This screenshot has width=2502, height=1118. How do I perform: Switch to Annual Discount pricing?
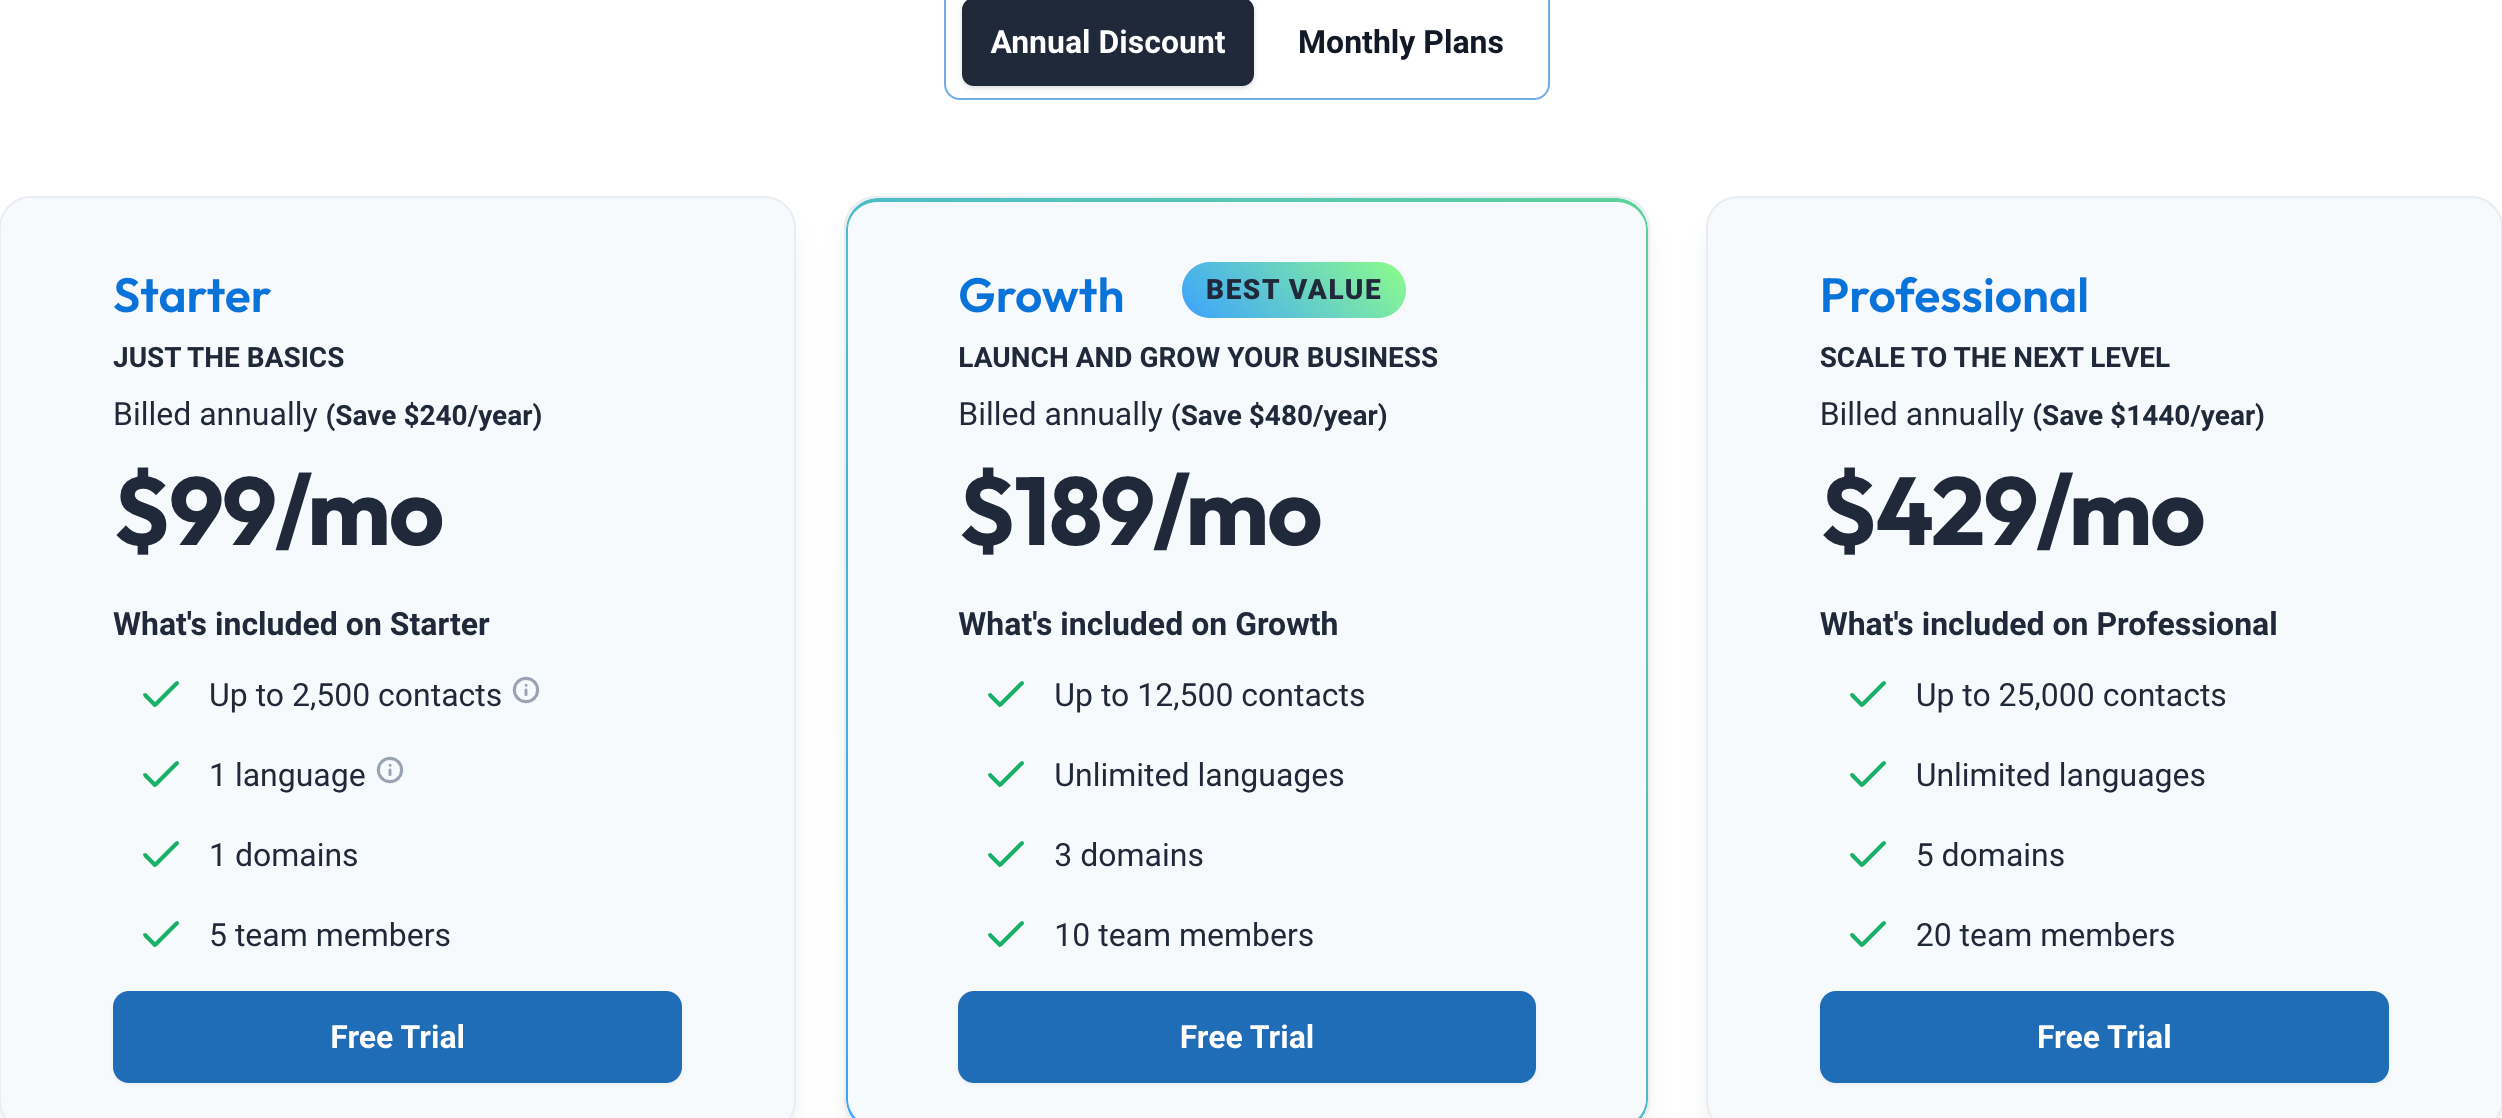click(1107, 42)
